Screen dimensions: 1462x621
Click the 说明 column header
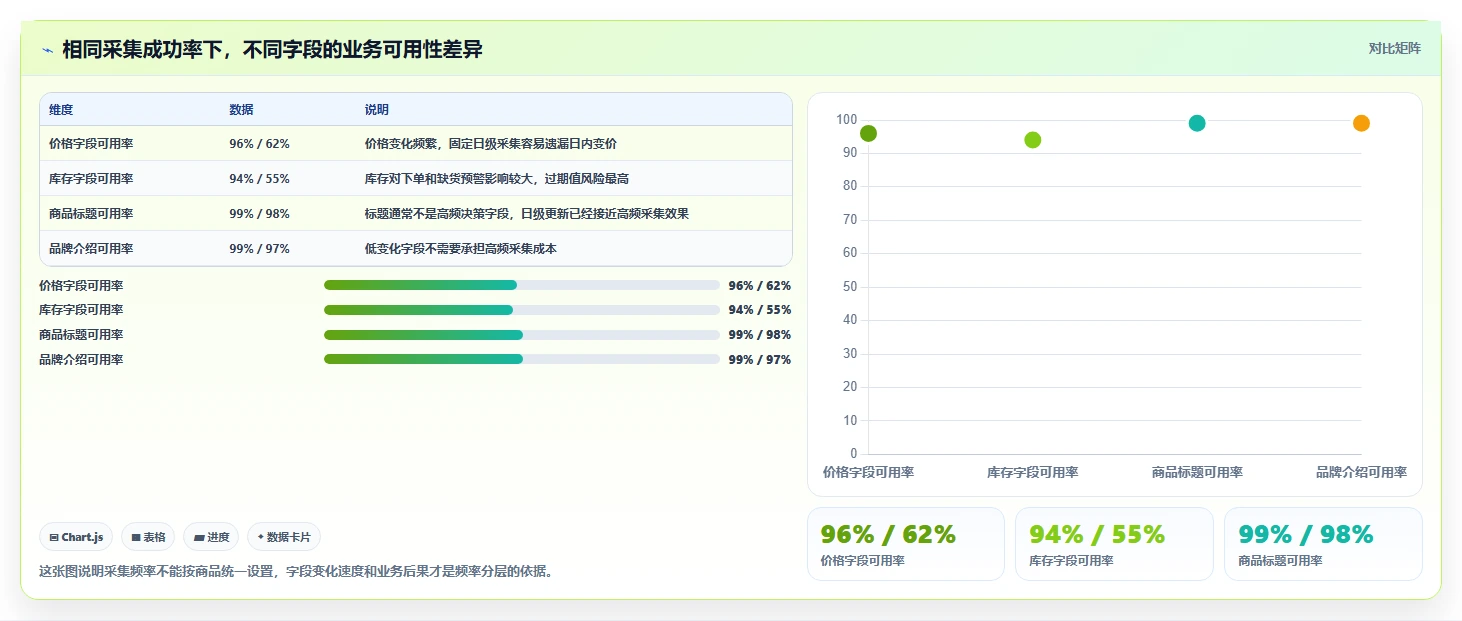pyautogui.click(x=377, y=110)
